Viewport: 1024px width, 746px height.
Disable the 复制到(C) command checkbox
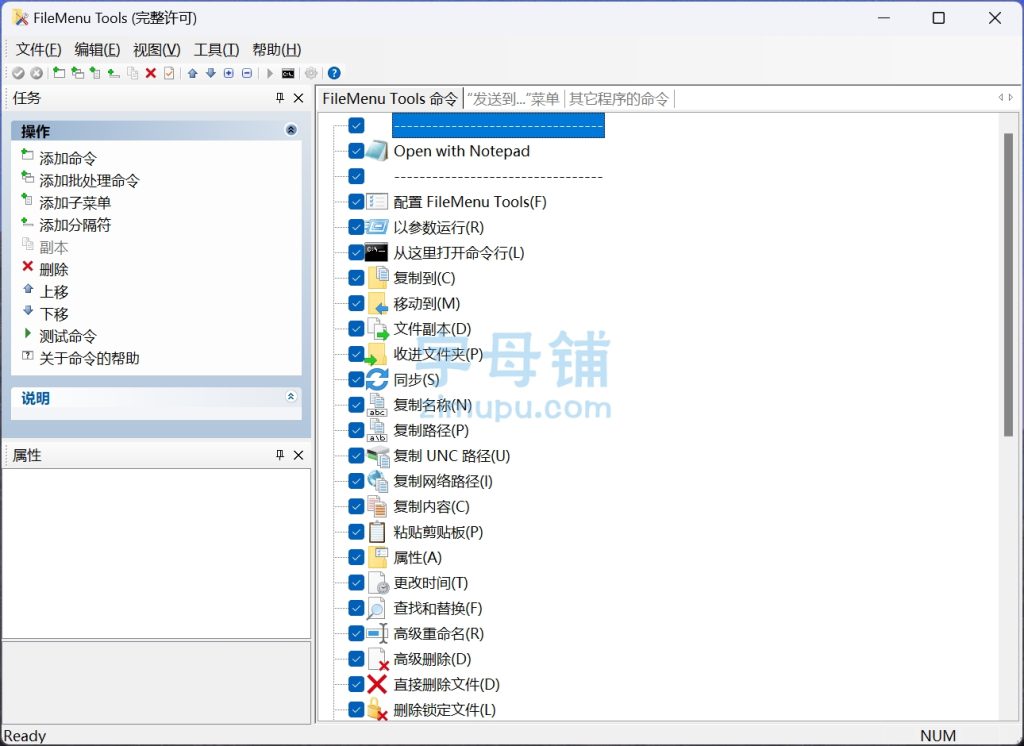[356, 278]
